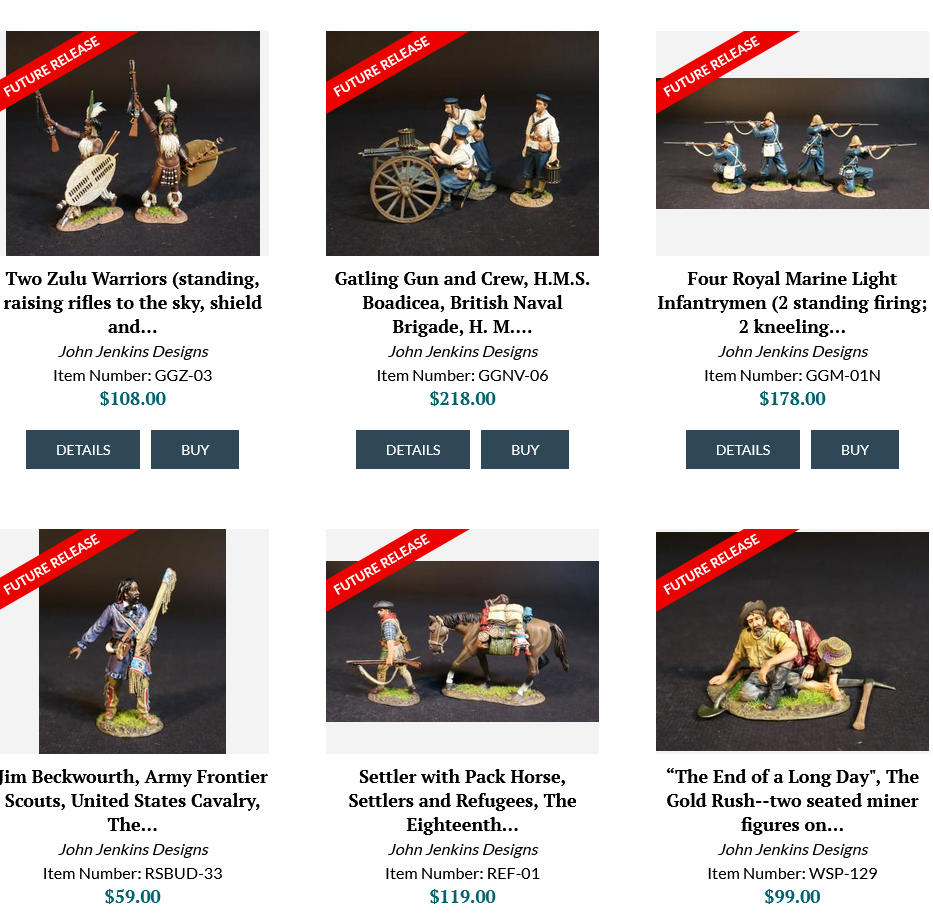Buy the Four Royal Marine Light Infantrymen
Viewport: 933px width, 914px height.
854,450
